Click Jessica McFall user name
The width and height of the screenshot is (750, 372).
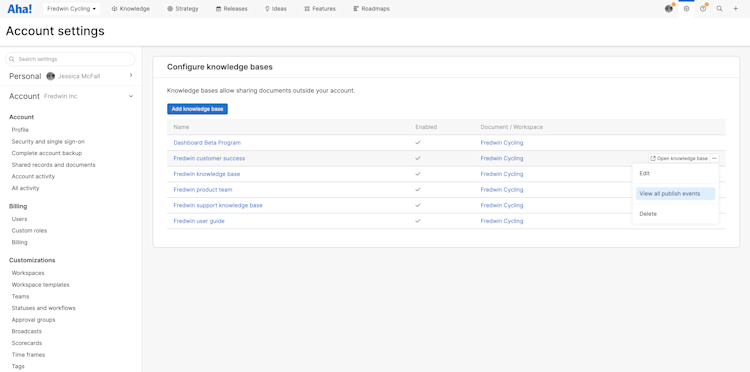point(79,76)
